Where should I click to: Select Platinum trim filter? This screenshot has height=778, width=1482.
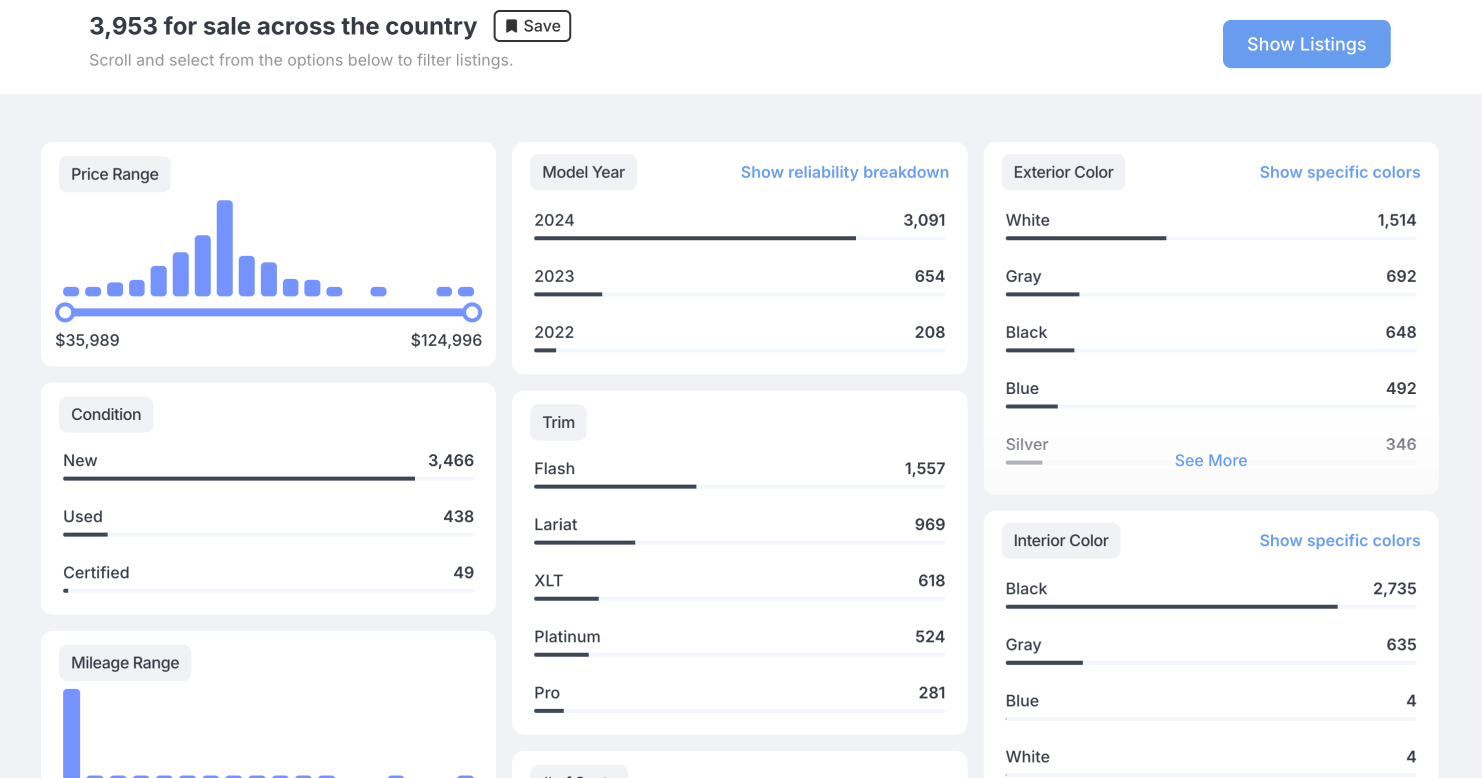739,637
